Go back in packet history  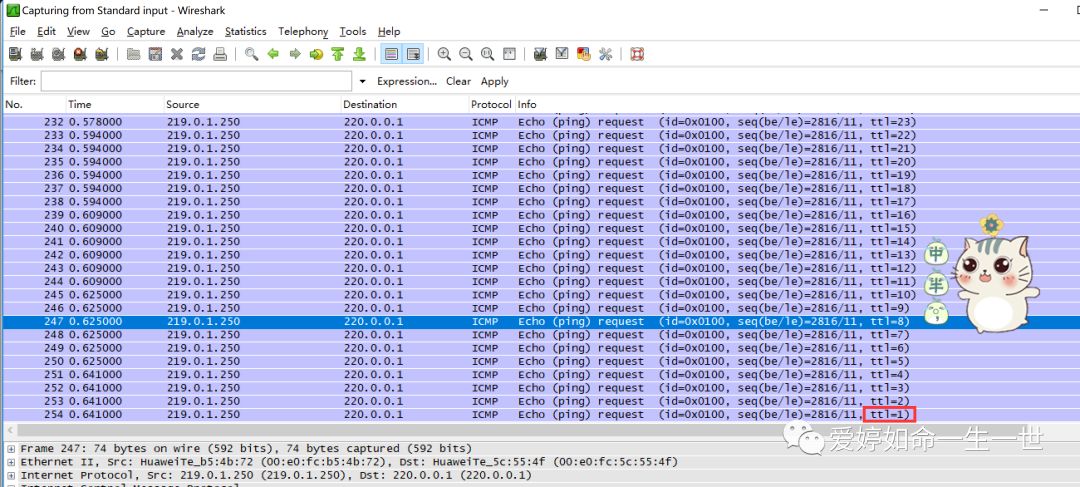[273, 54]
